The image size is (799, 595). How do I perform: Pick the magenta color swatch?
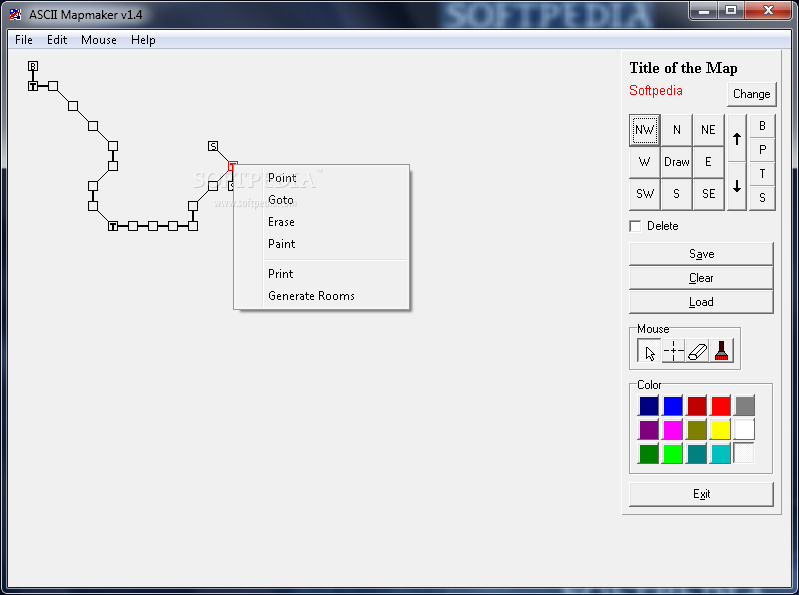(673, 430)
